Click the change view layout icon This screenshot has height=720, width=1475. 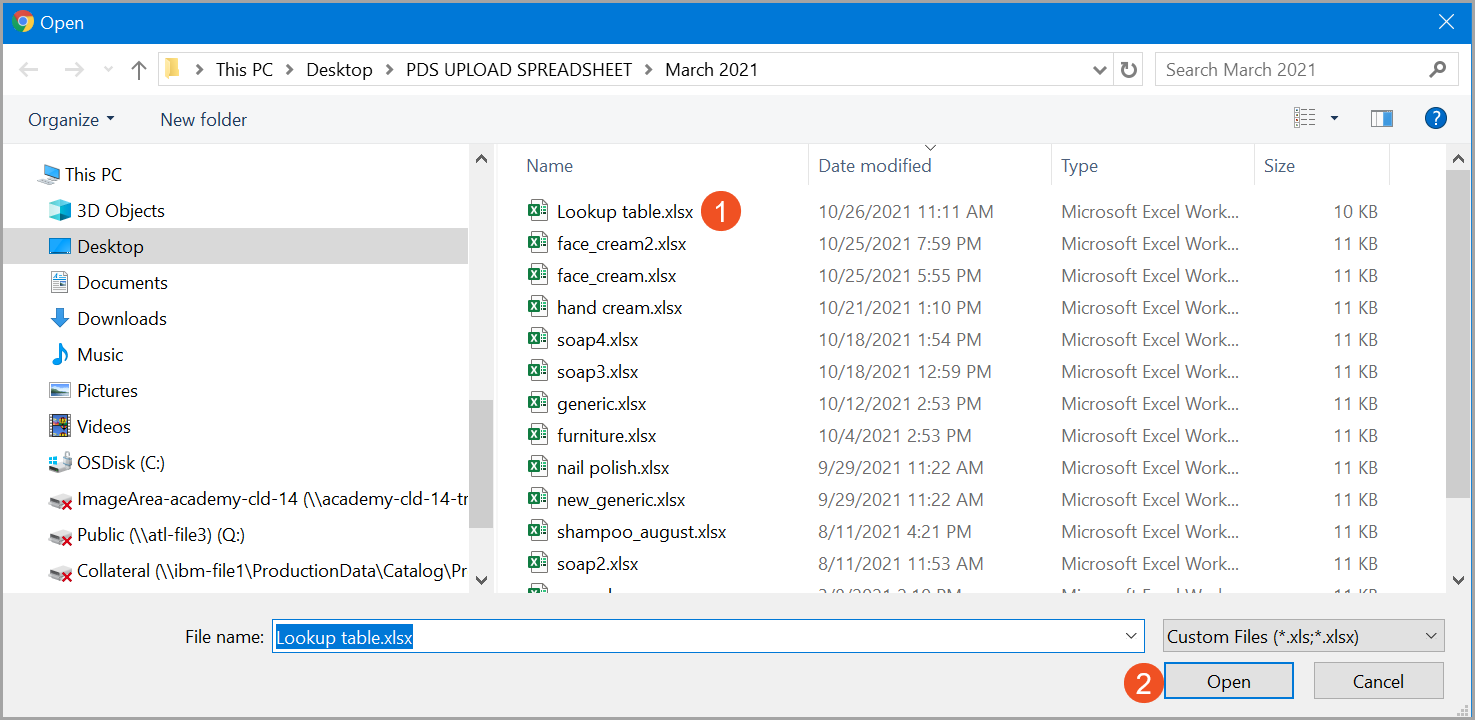pos(1305,119)
